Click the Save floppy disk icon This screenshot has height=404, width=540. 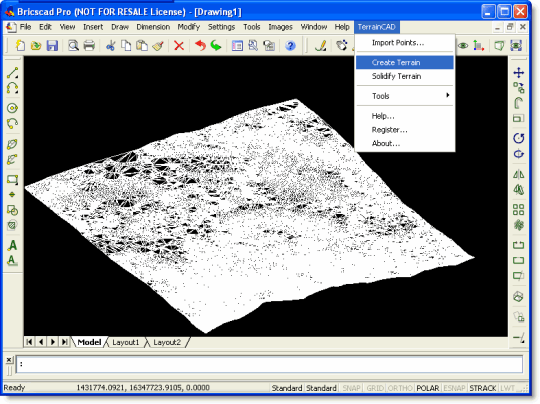point(52,45)
